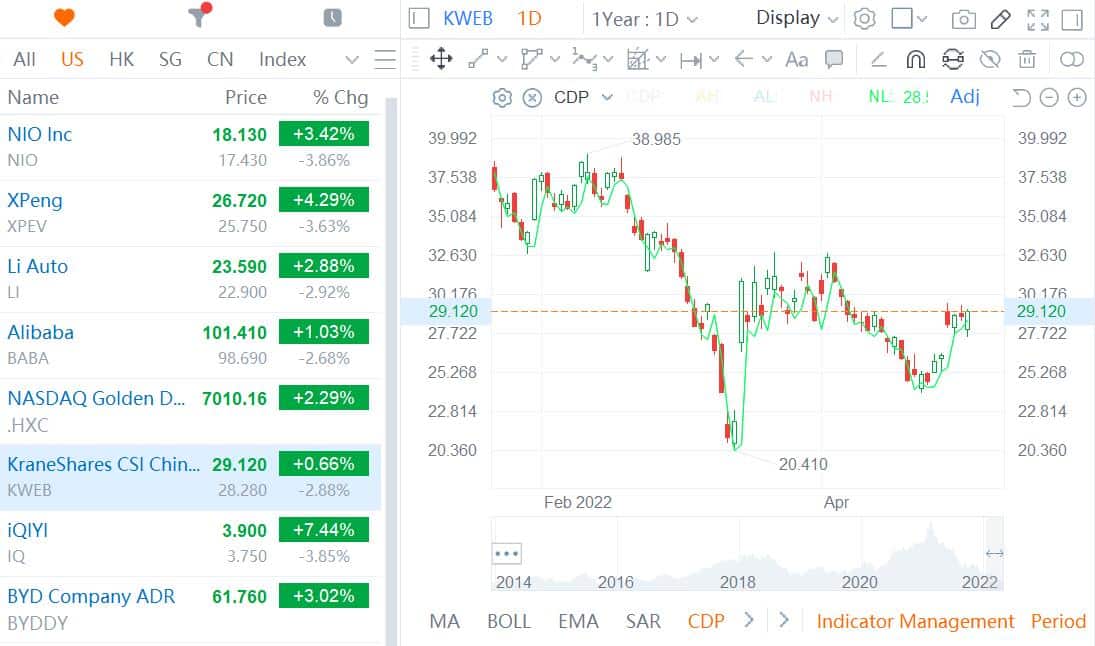Switch to the HK market tab

click(x=121, y=59)
